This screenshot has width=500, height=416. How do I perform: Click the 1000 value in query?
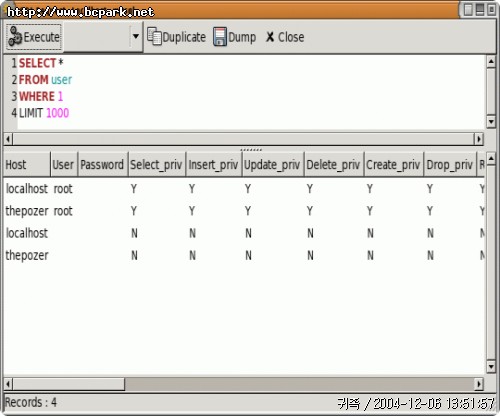click(x=57, y=113)
